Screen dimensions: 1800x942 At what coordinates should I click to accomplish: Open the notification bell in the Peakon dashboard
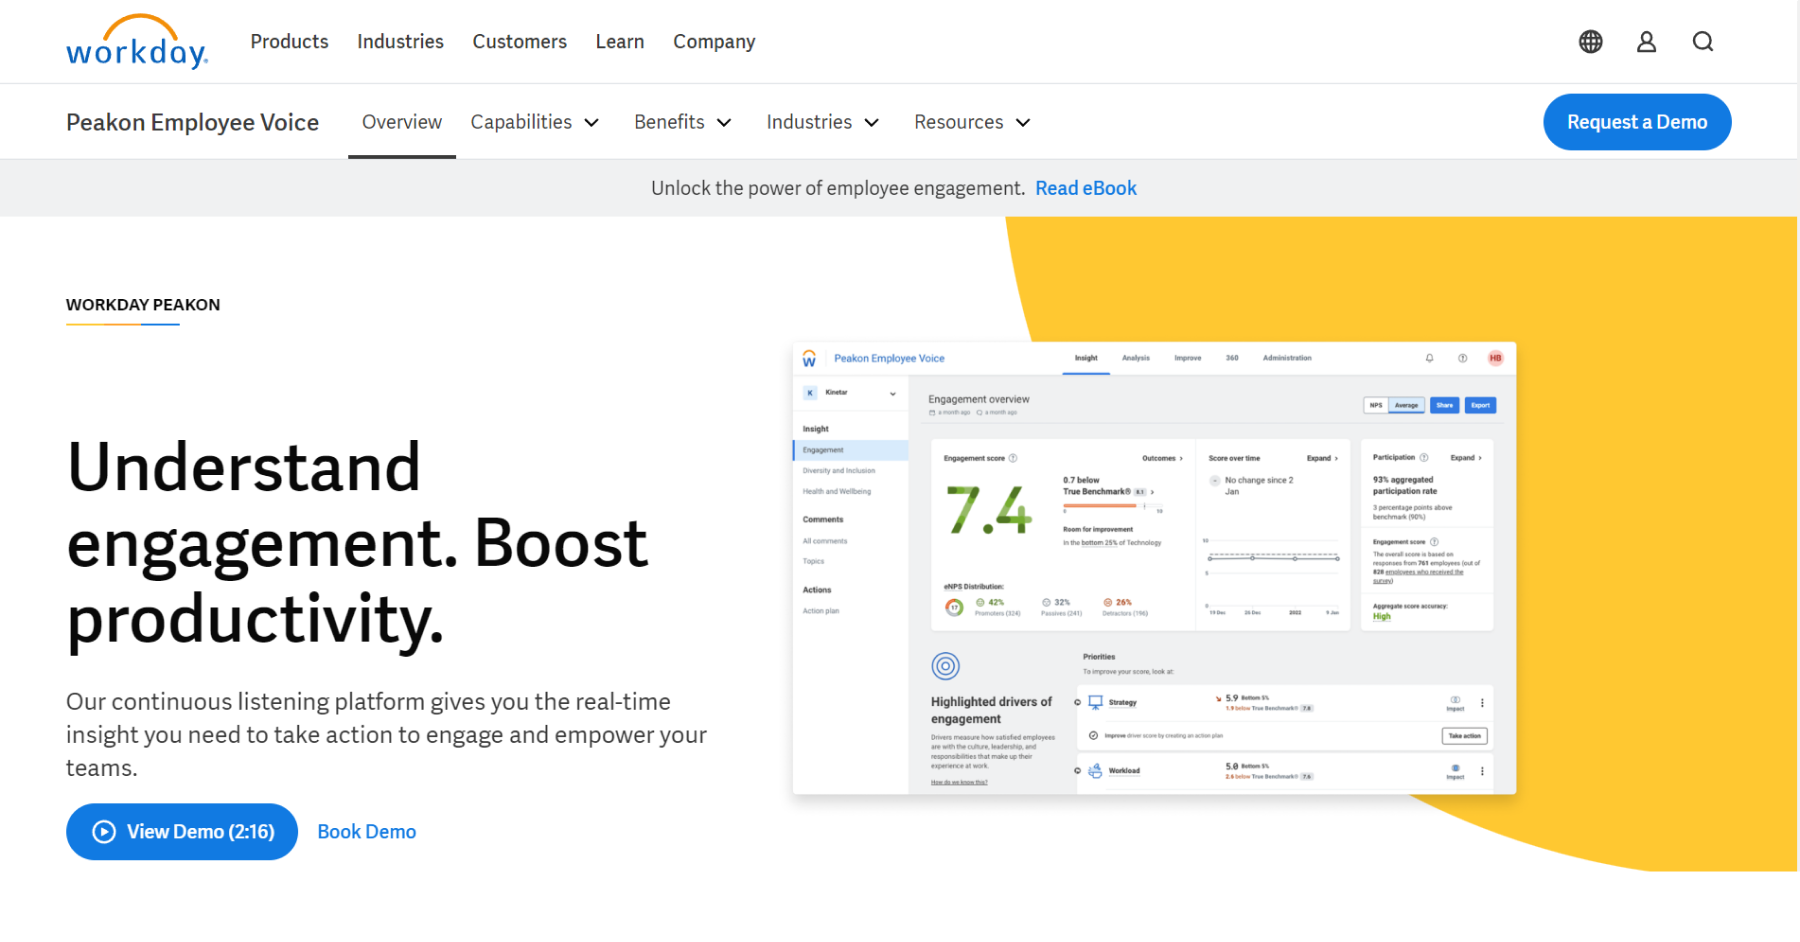point(1430,358)
